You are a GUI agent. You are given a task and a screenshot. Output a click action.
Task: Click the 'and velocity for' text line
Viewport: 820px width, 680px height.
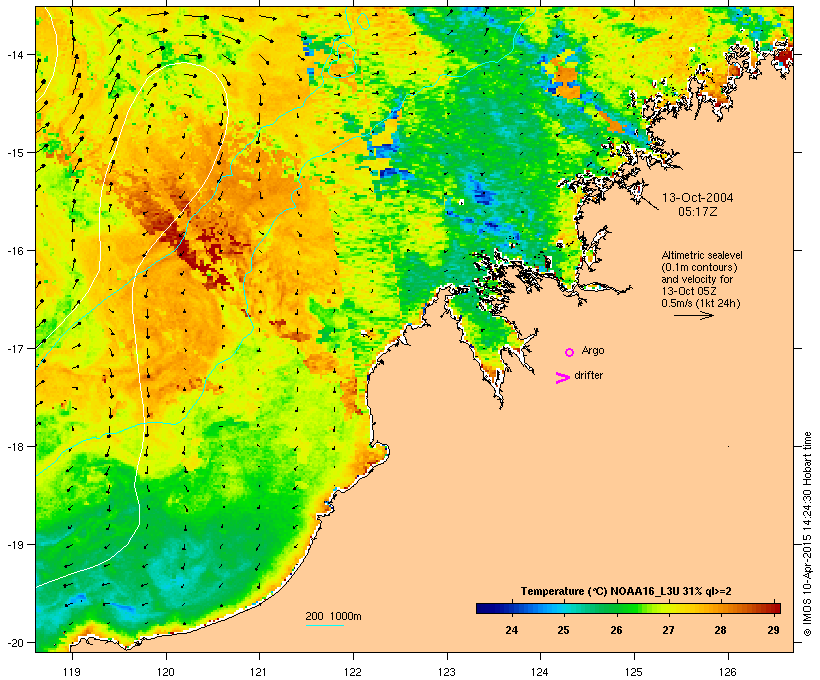[x=697, y=279]
